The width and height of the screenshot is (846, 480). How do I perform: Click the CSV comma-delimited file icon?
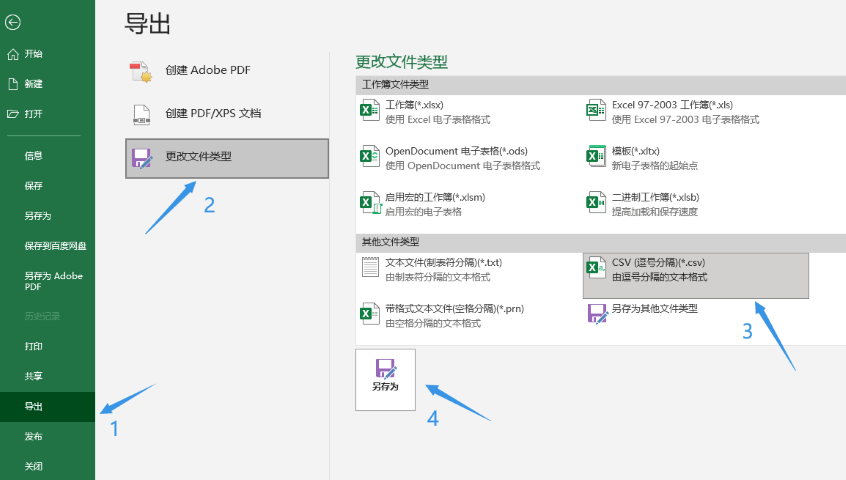coord(596,267)
